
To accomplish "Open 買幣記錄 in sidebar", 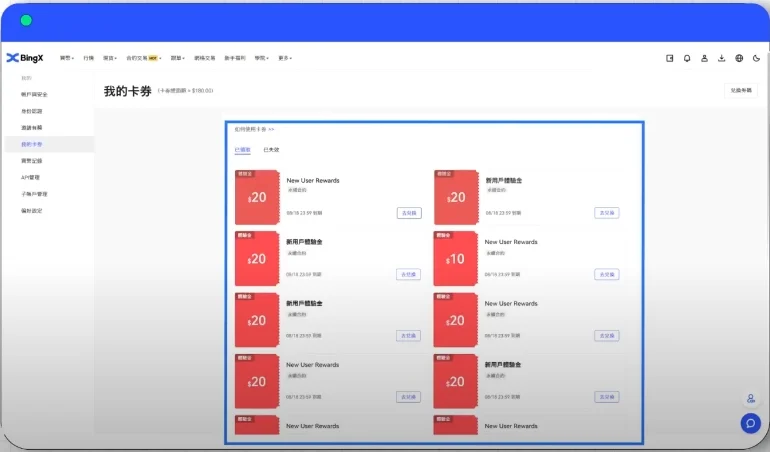I will pyautogui.click(x=31, y=161).
